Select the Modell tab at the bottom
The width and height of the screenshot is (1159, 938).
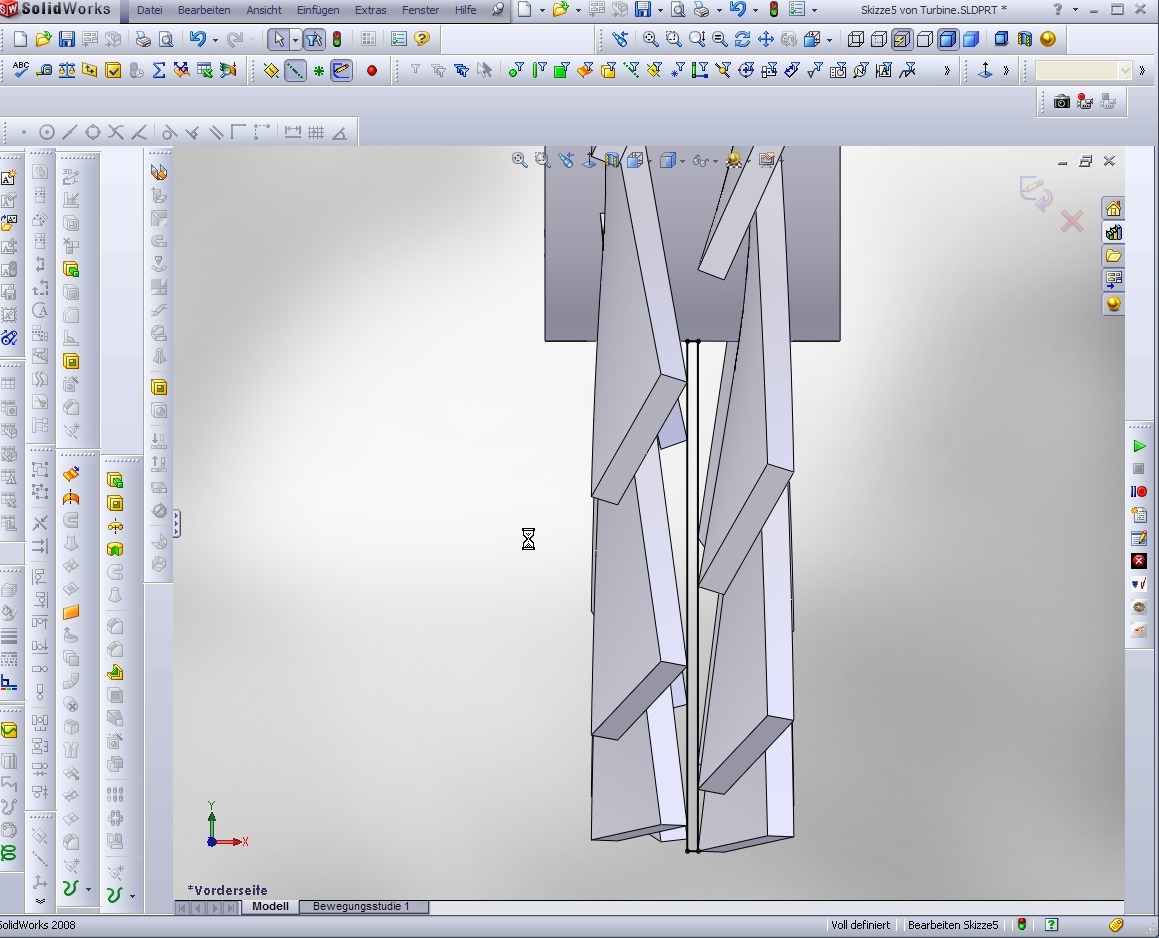(270, 907)
